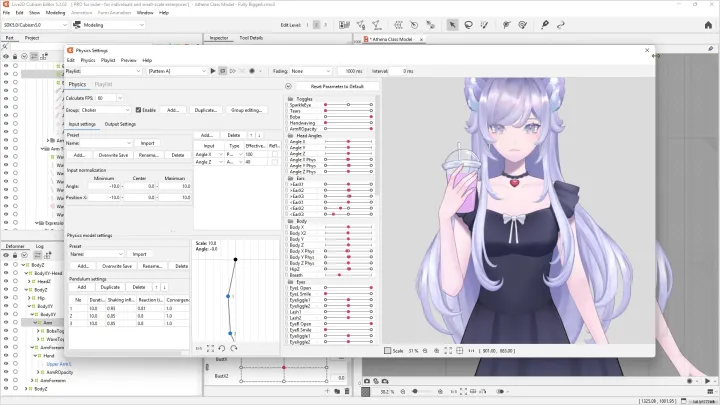Viewport: 720px width, 405px height.
Task: Open the Physics menu in Physics Settings
Action: click(88, 60)
